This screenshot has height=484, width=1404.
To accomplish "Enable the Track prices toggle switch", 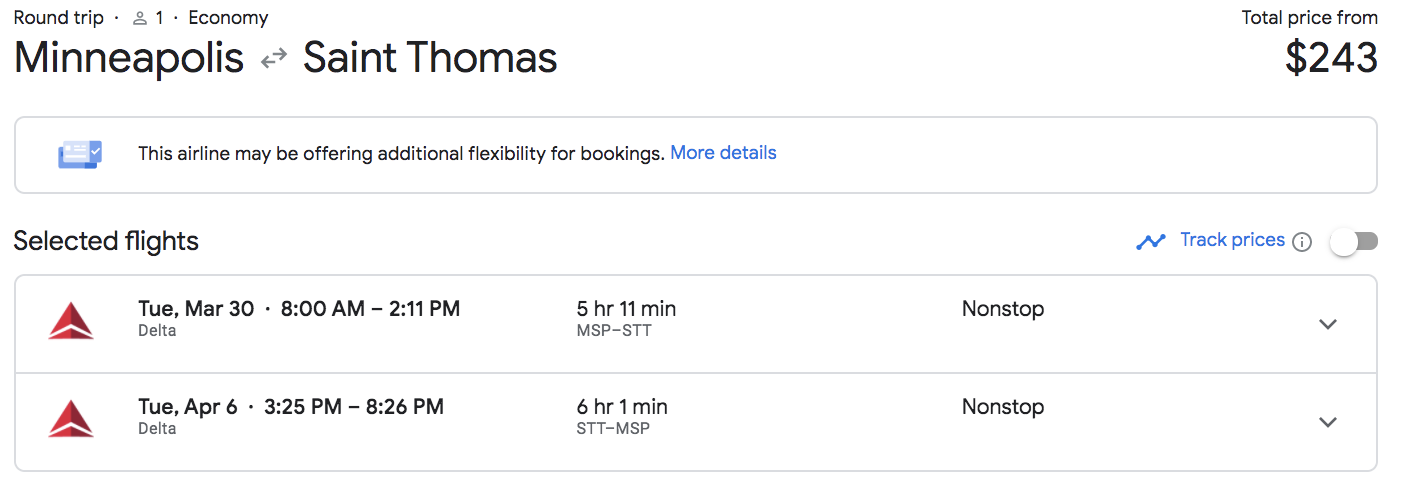I will tap(1354, 241).
